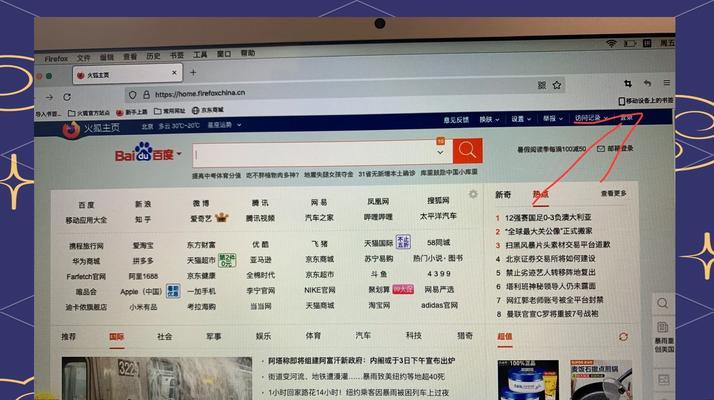Click the orange refresh icon beside 超值

[x=623, y=336]
